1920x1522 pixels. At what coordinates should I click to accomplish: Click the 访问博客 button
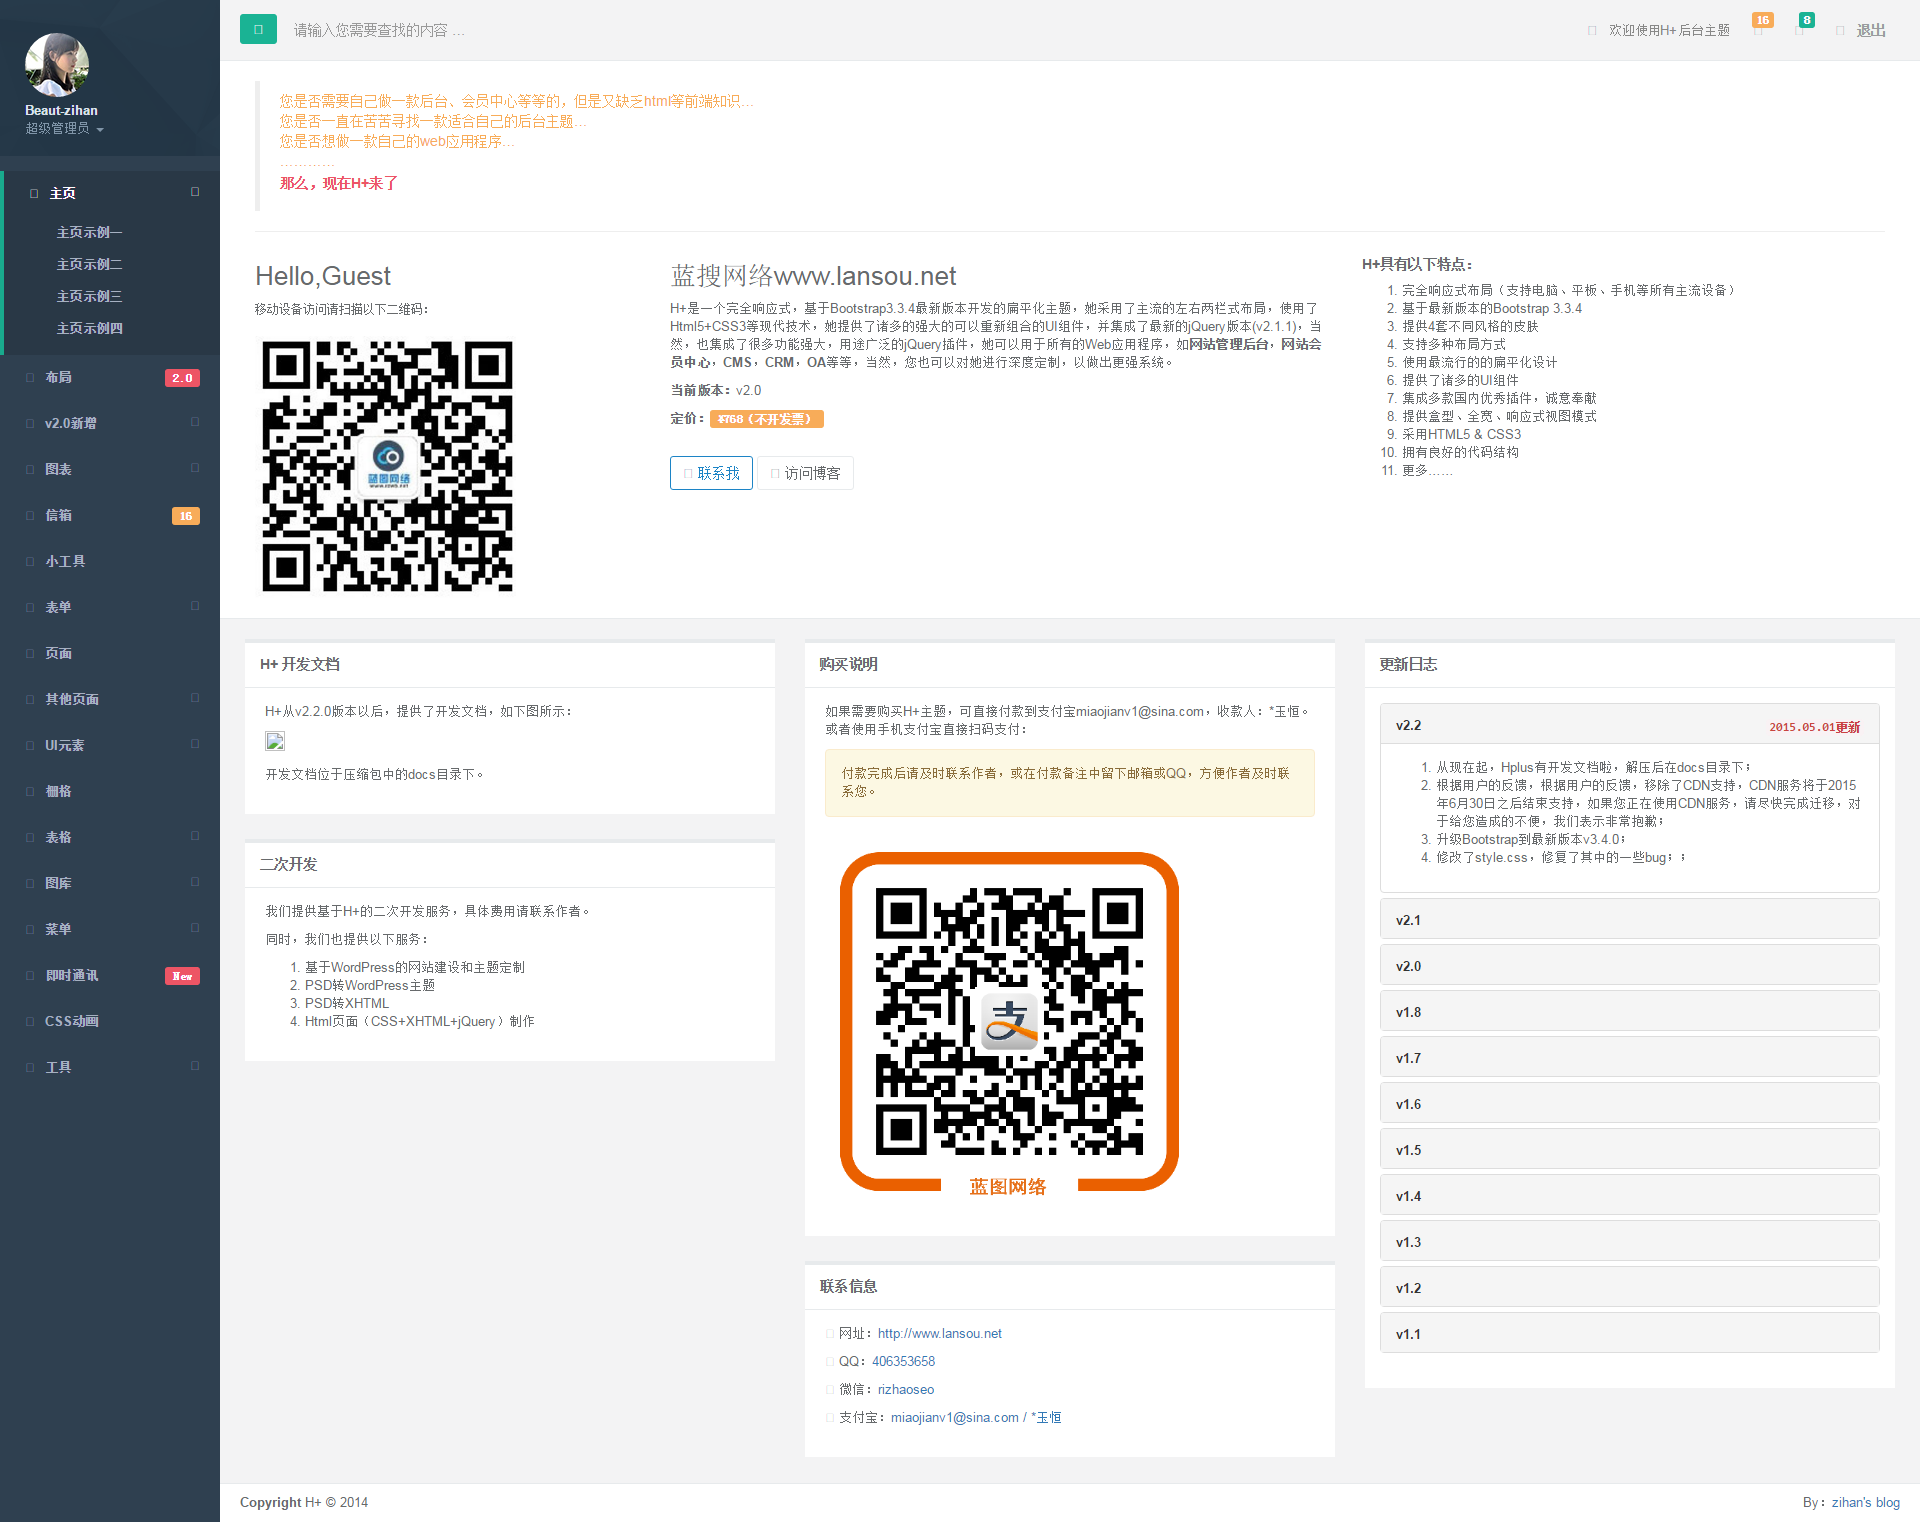point(806,473)
